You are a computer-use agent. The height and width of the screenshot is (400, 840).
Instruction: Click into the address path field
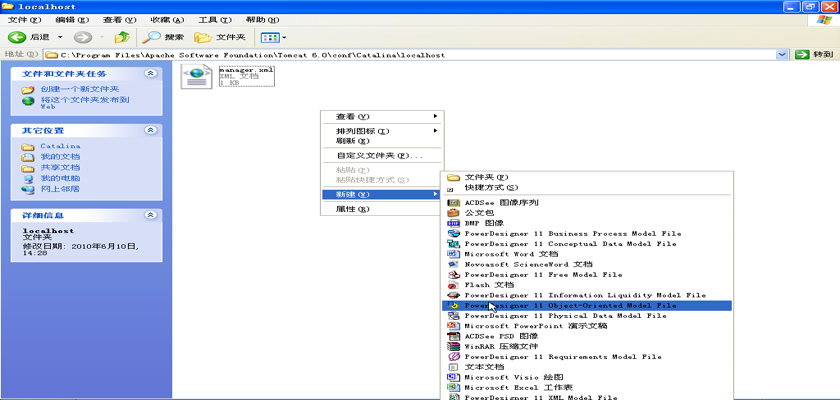click(410, 55)
